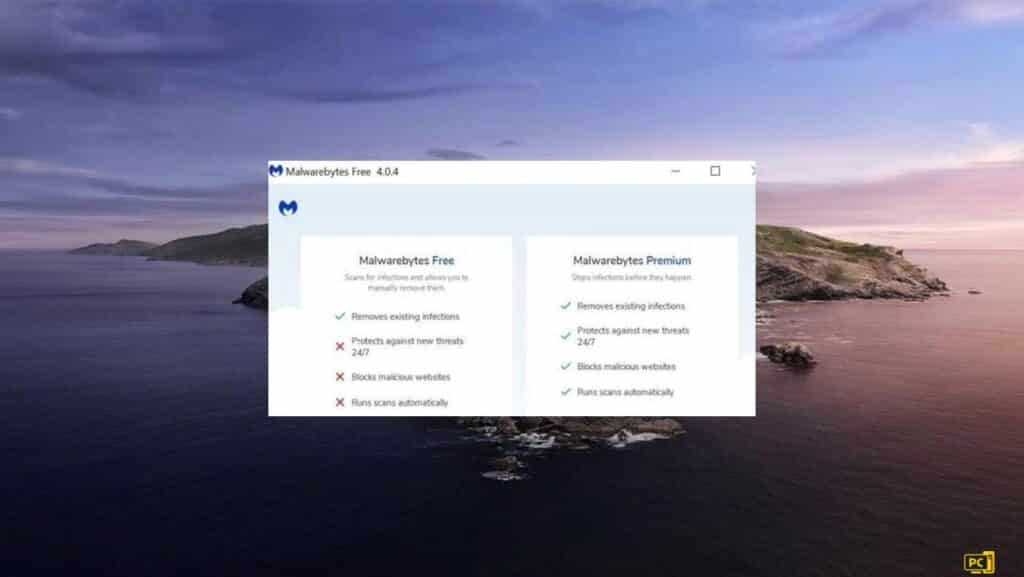
Task: Click "Removes existing infections" text in Premium card
Action: (x=631, y=306)
